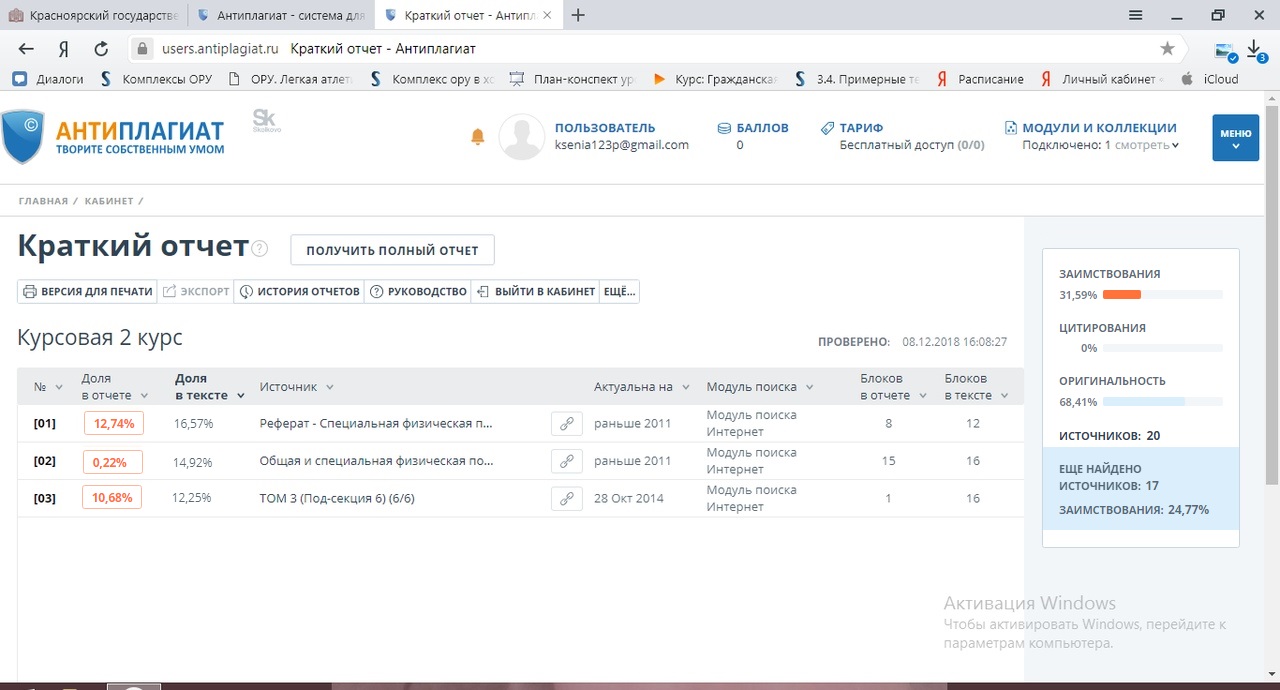Open the ЕЩЁ... toolbar menu
Image resolution: width=1280 pixels, height=690 pixels.
point(619,292)
